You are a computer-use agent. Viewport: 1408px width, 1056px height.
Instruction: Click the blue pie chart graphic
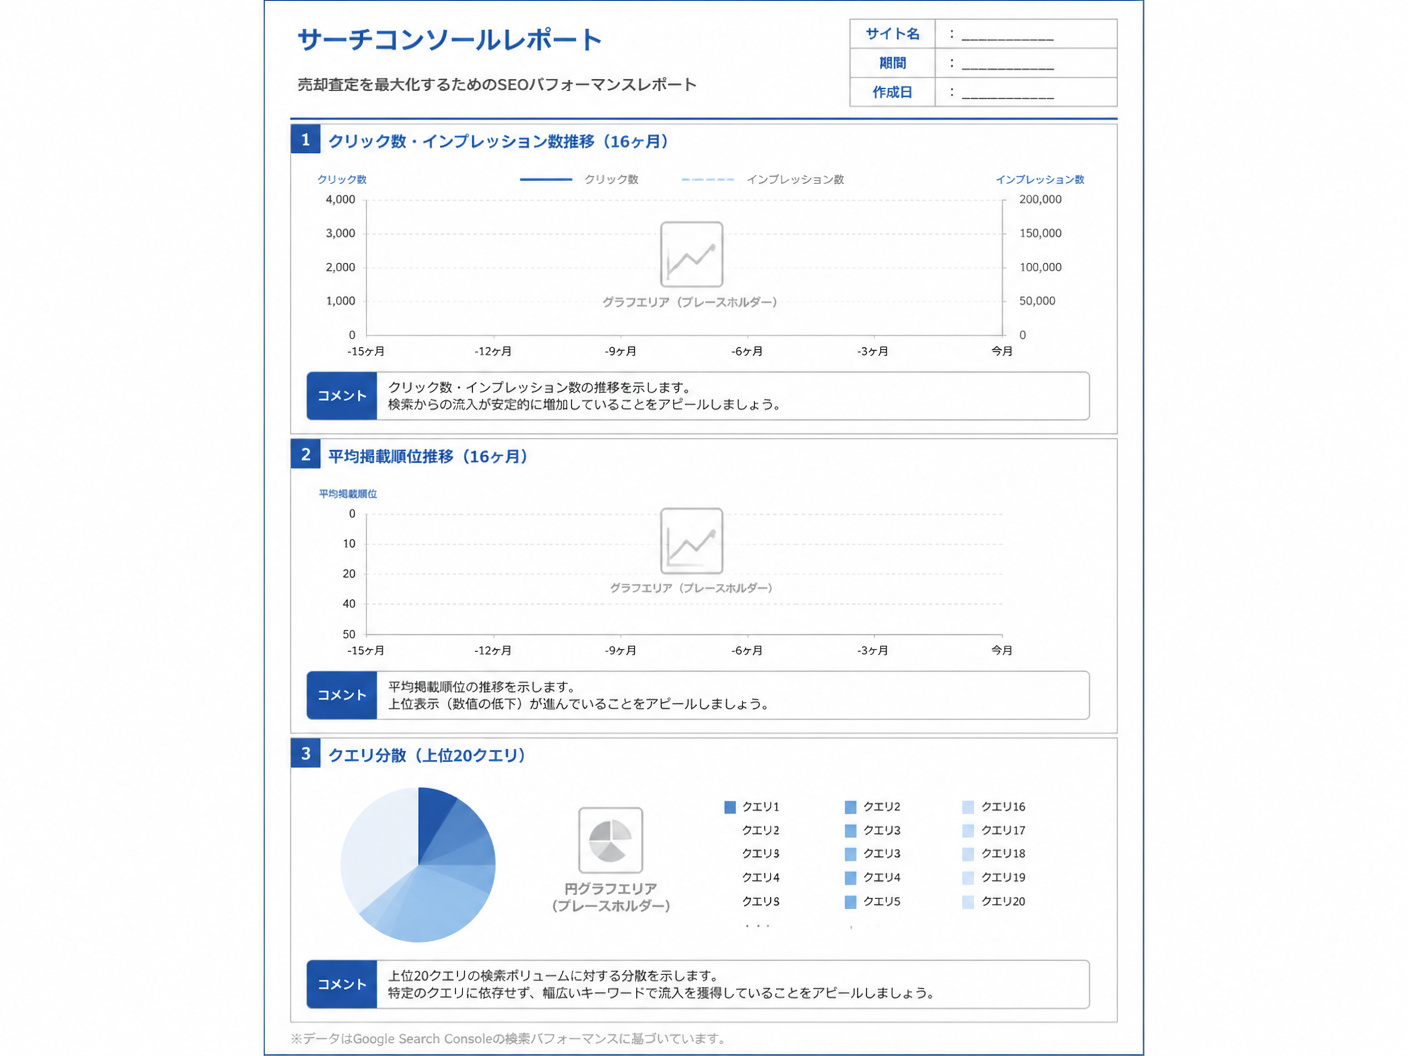click(418, 865)
